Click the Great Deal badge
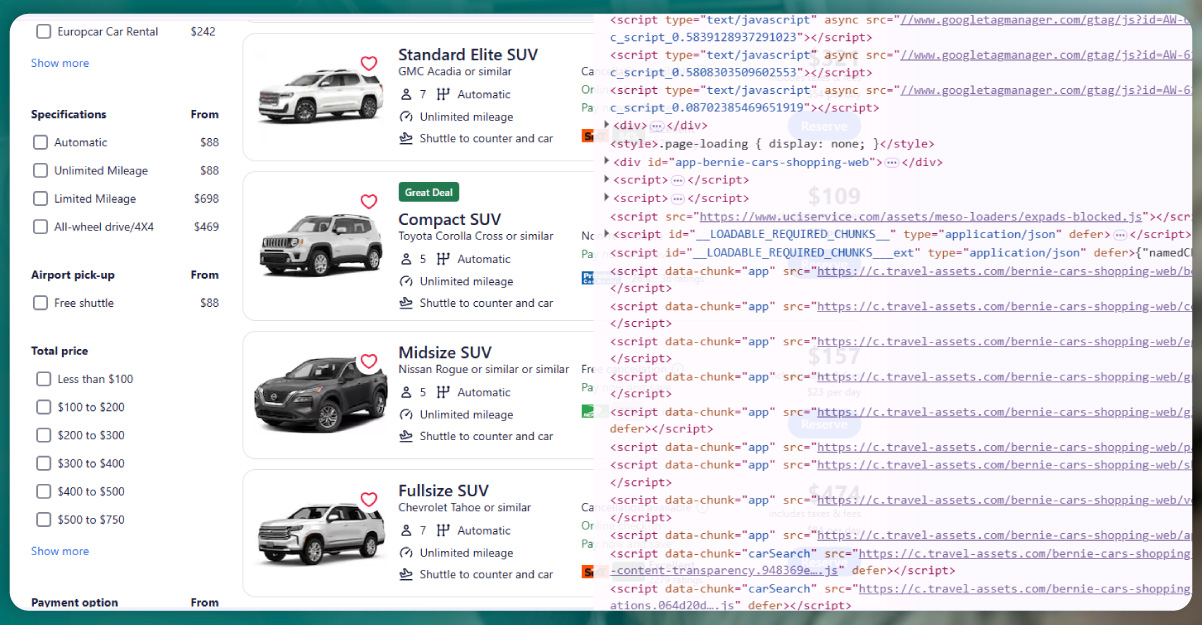 [429, 193]
